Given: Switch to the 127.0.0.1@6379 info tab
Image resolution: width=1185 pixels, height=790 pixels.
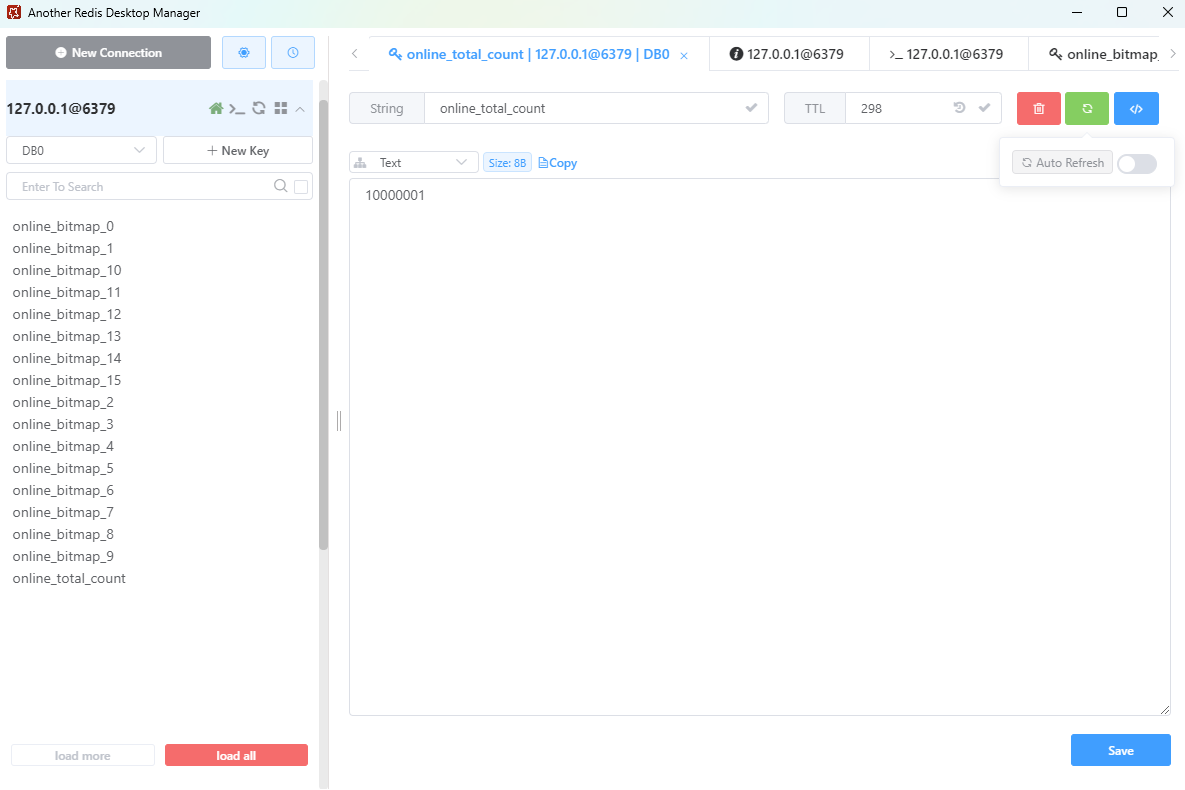Looking at the screenshot, I should tap(788, 54).
